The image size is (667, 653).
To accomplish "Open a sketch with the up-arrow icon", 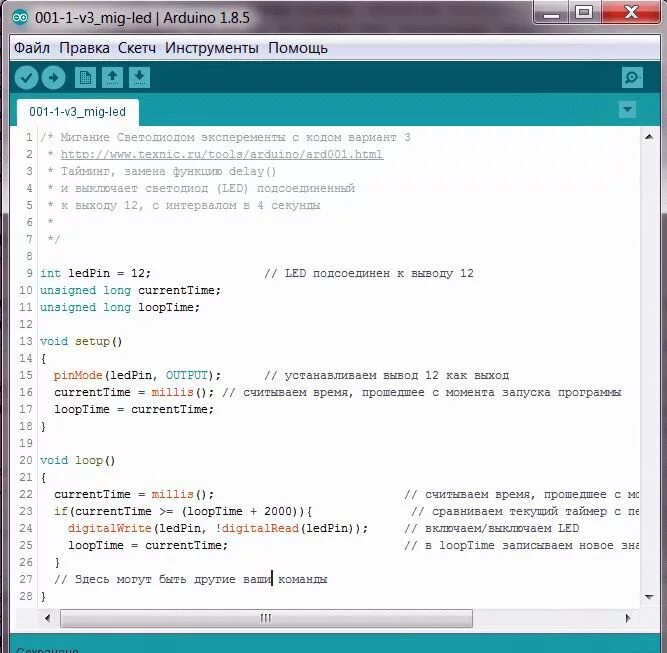I will [x=112, y=78].
